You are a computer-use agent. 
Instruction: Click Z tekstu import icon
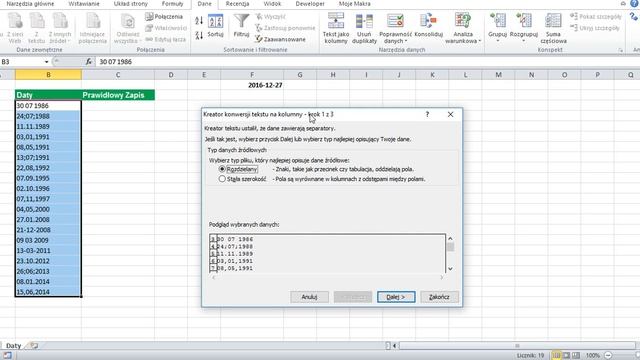(x=36, y=21)
